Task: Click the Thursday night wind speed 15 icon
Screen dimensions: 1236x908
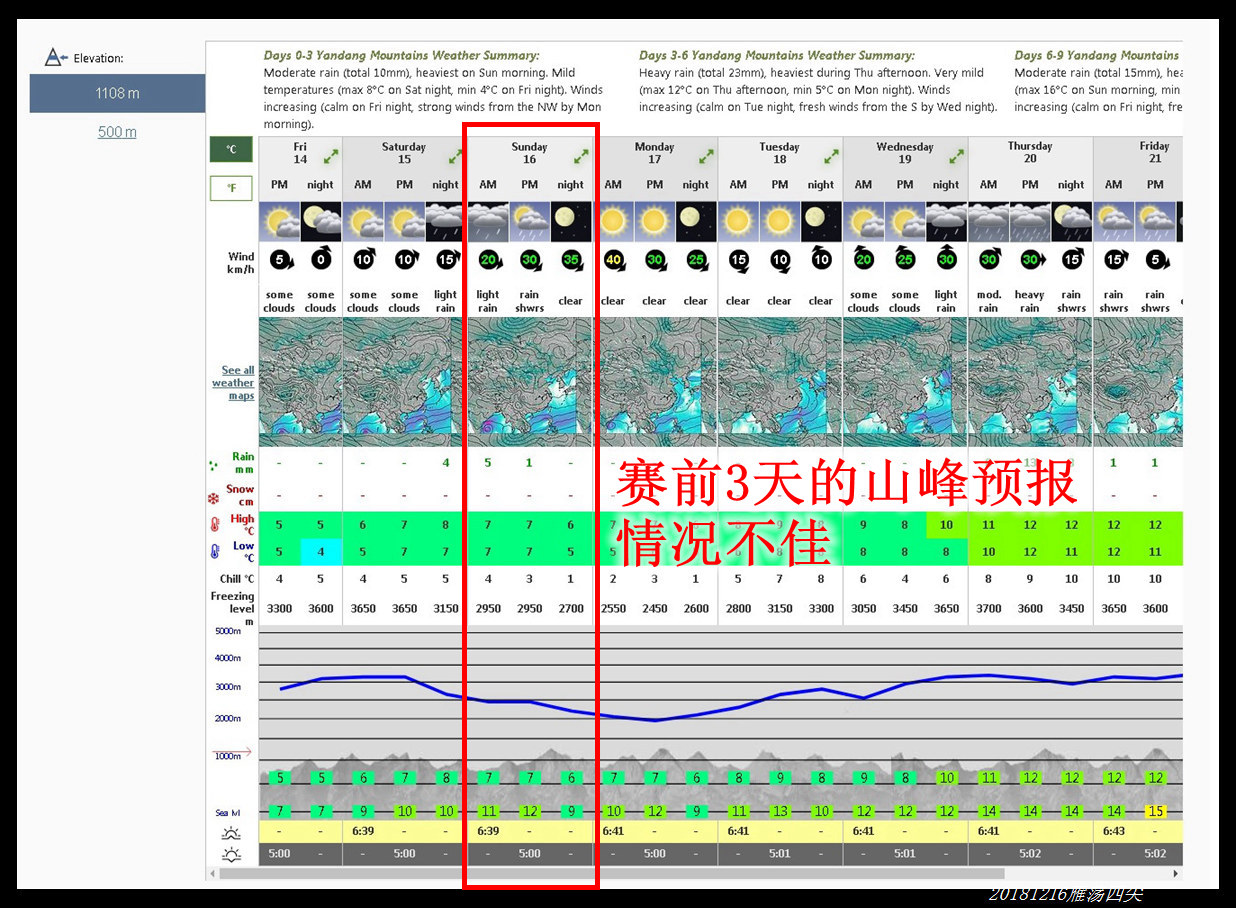Action: [x=1071, y=260]
